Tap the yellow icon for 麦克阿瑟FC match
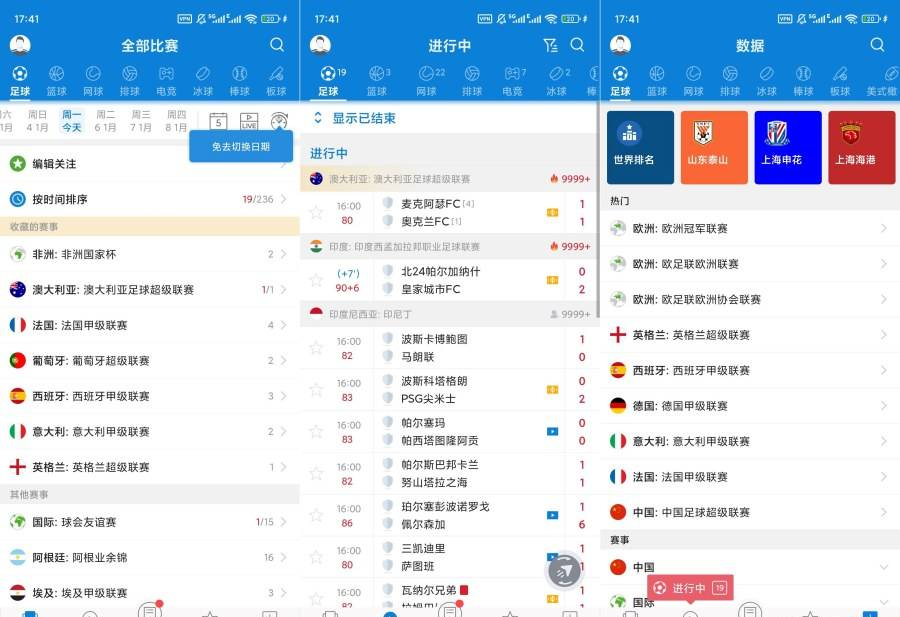 552,212
